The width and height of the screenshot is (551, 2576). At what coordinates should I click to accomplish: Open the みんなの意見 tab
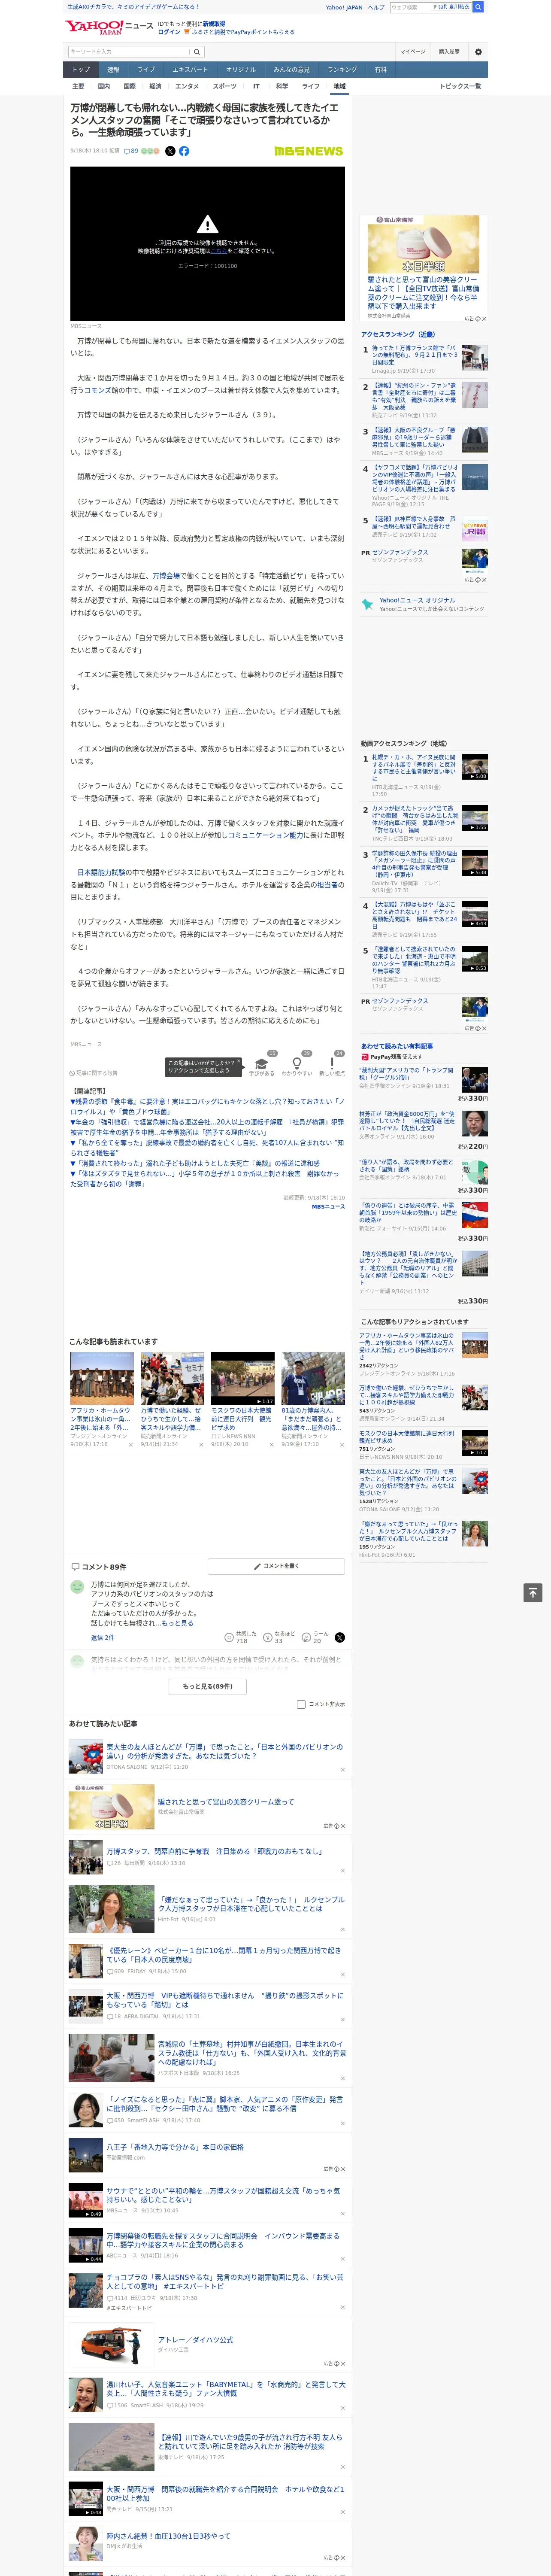click(291, 70)
